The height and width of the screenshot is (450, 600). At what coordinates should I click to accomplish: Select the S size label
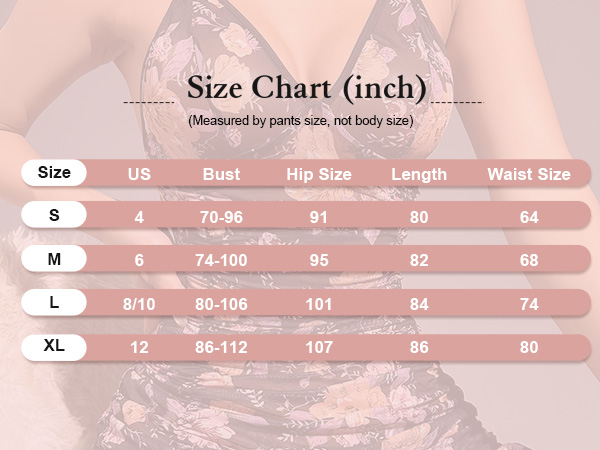[x=54, y=215]
